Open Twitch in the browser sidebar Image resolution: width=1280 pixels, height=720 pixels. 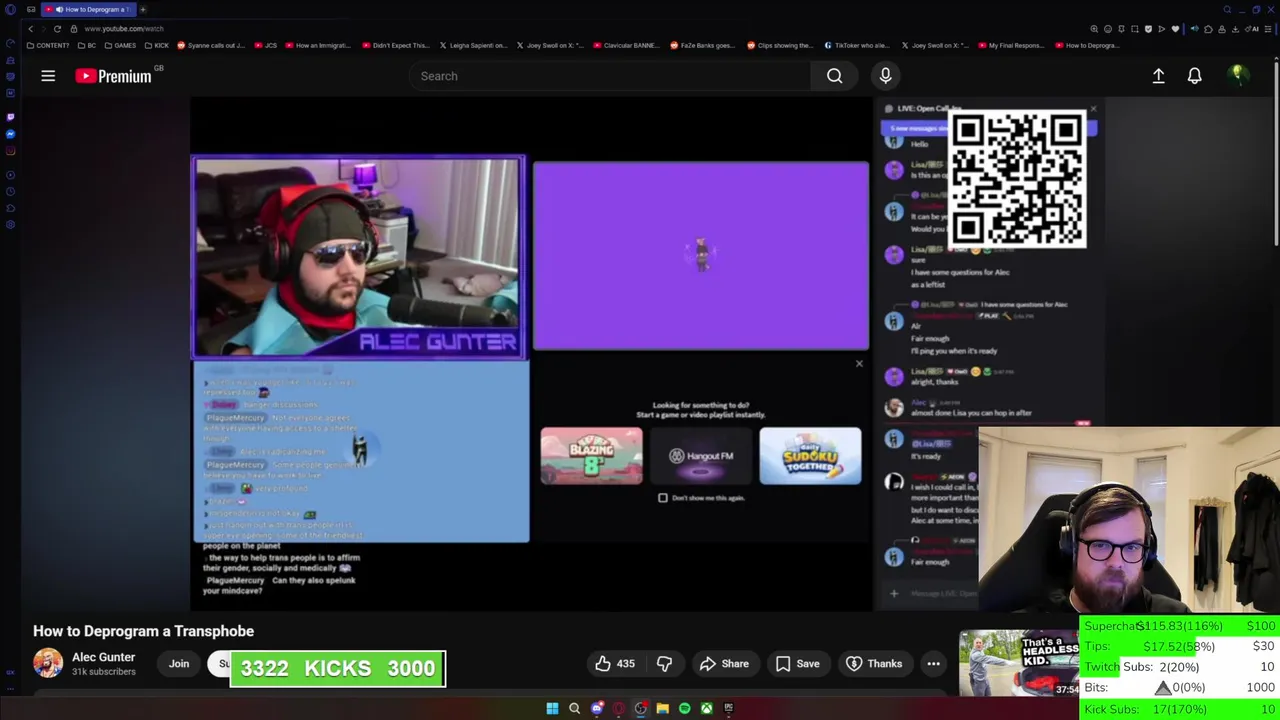pyautogui.click(x=10, y=117)
